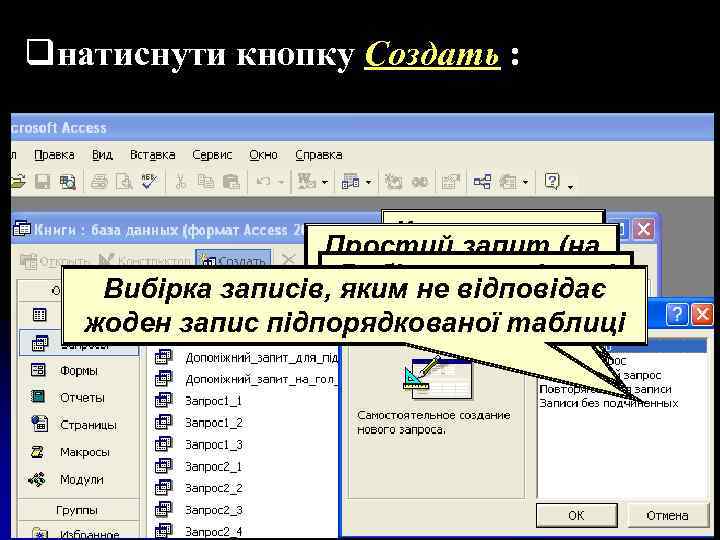Open the Сервис menu
Viewport: 720px width, 540px height.
(x=212, y=155)
